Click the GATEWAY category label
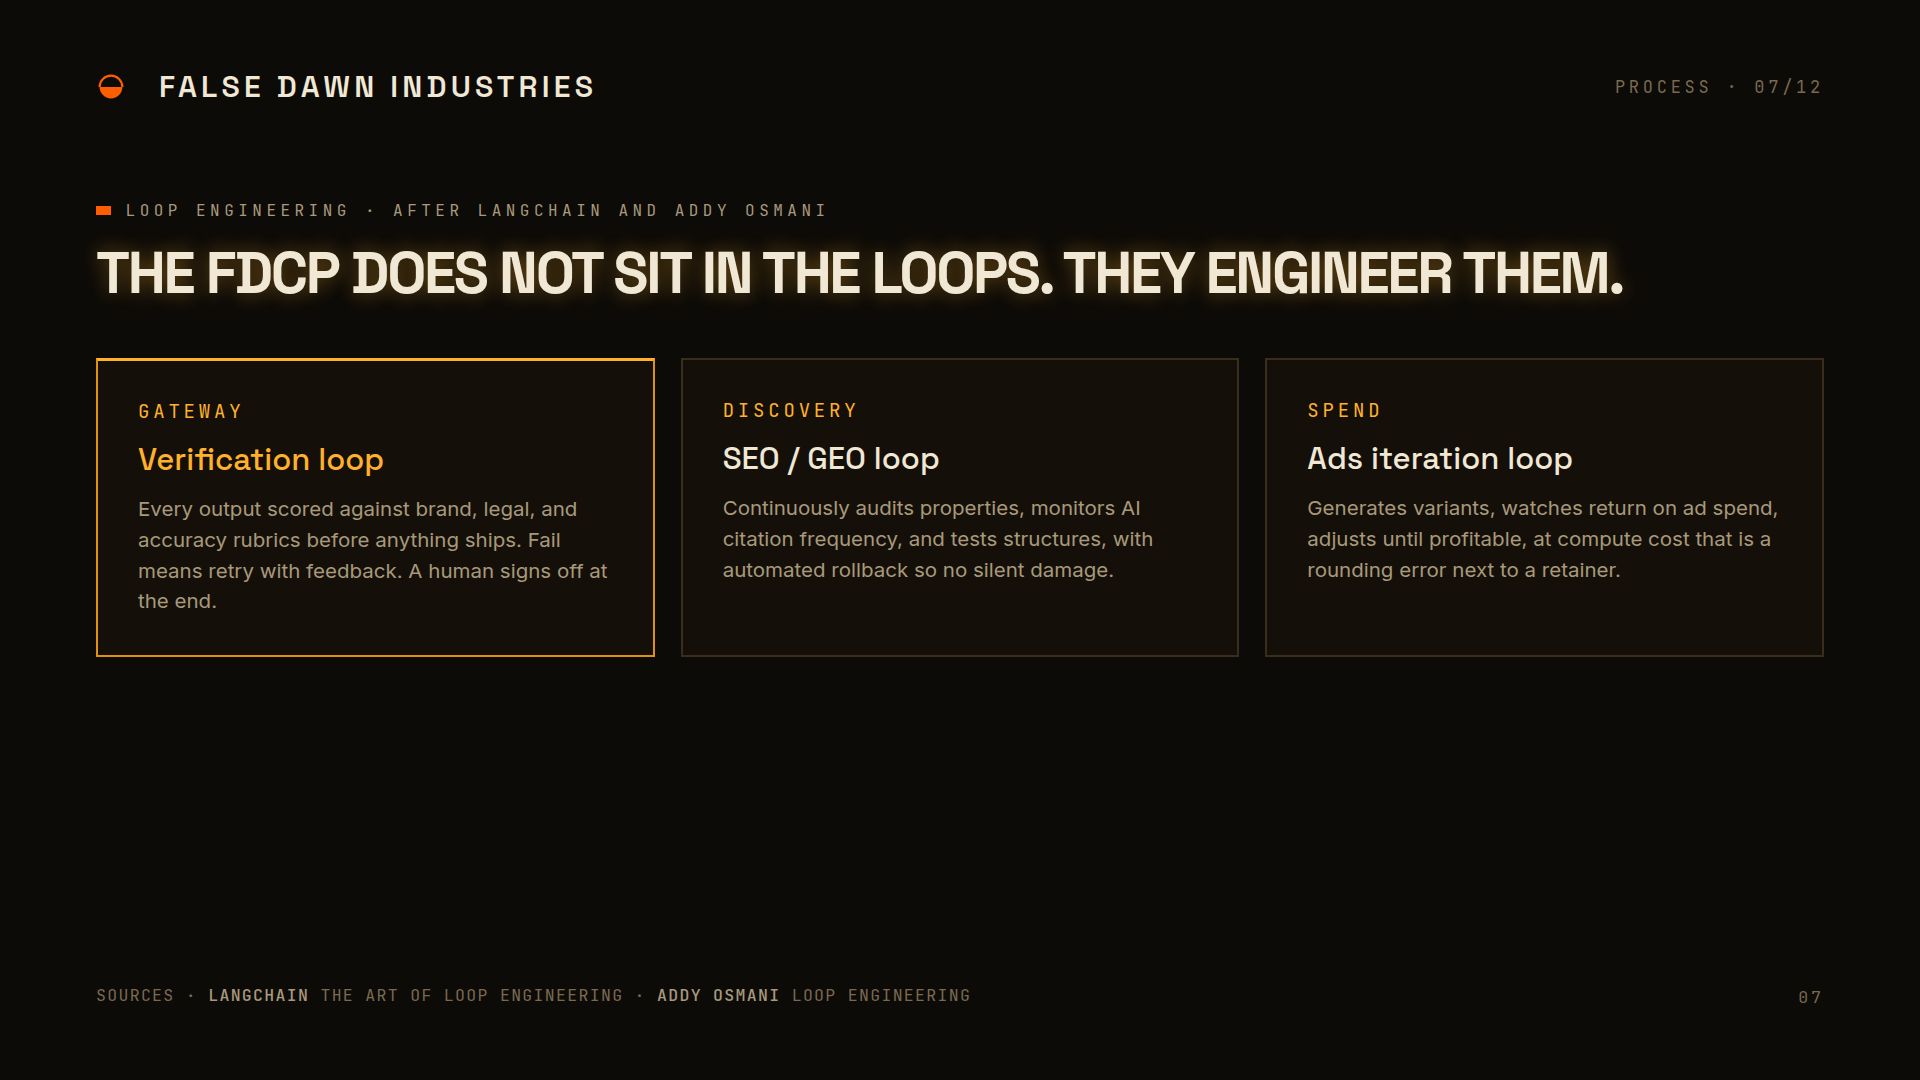 point(190,411)
